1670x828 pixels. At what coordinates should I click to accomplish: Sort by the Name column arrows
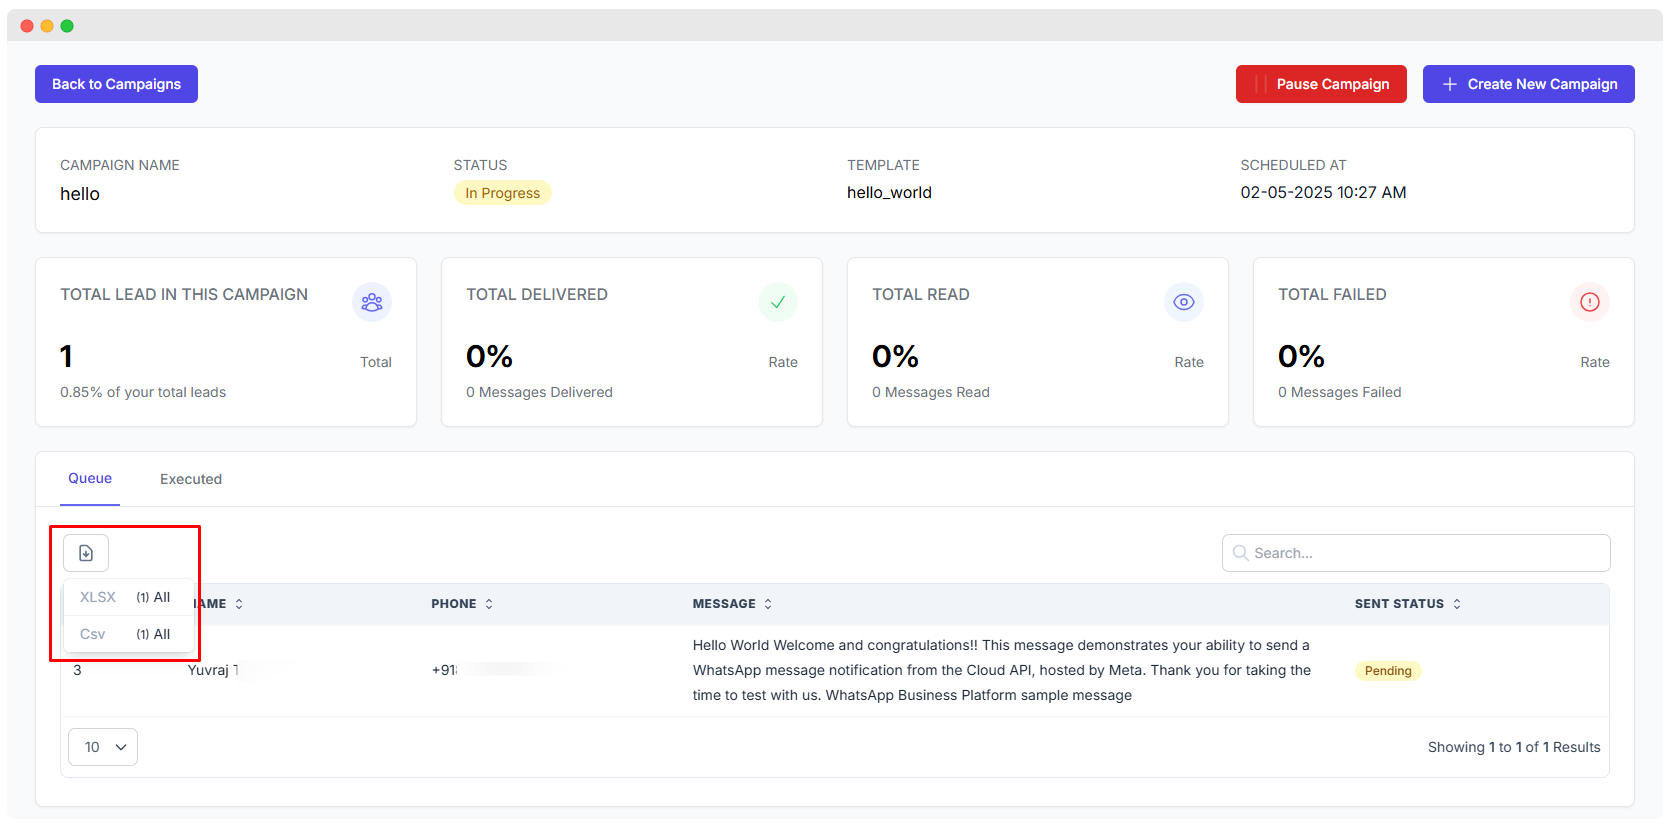click(239, 604)
